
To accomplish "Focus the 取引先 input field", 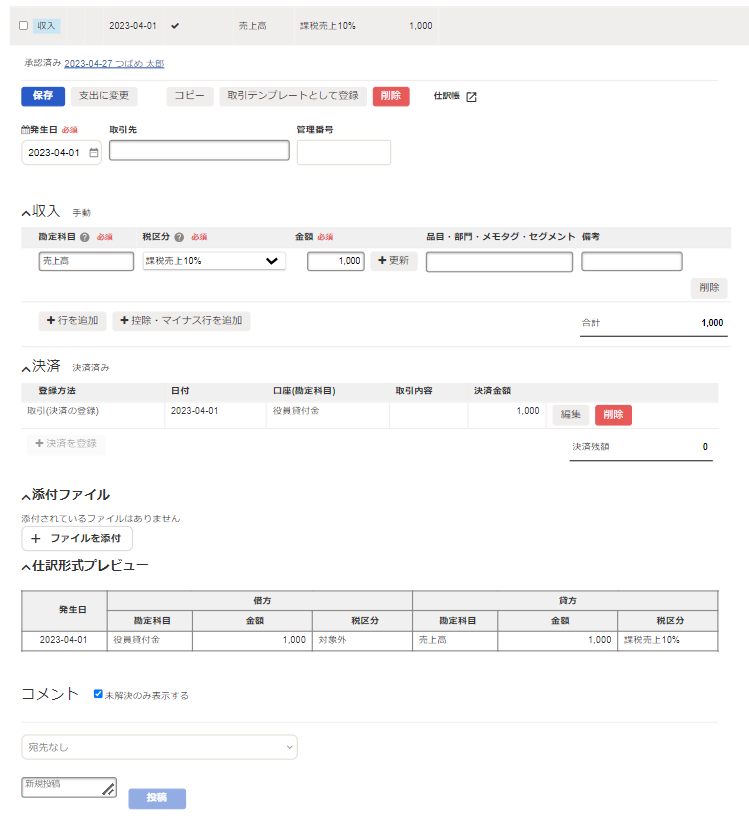I will point(199,151).
